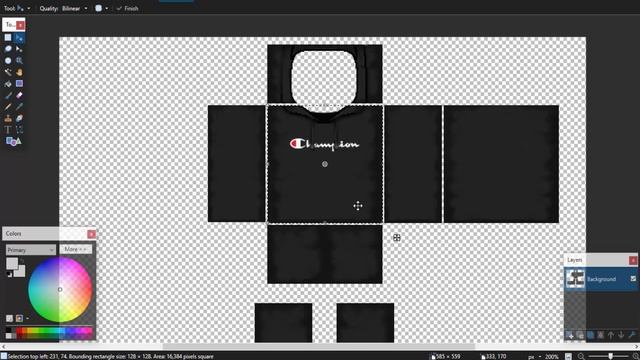Select the Gradient tool
Screen dimensions: 640x360
pos(19,84)
